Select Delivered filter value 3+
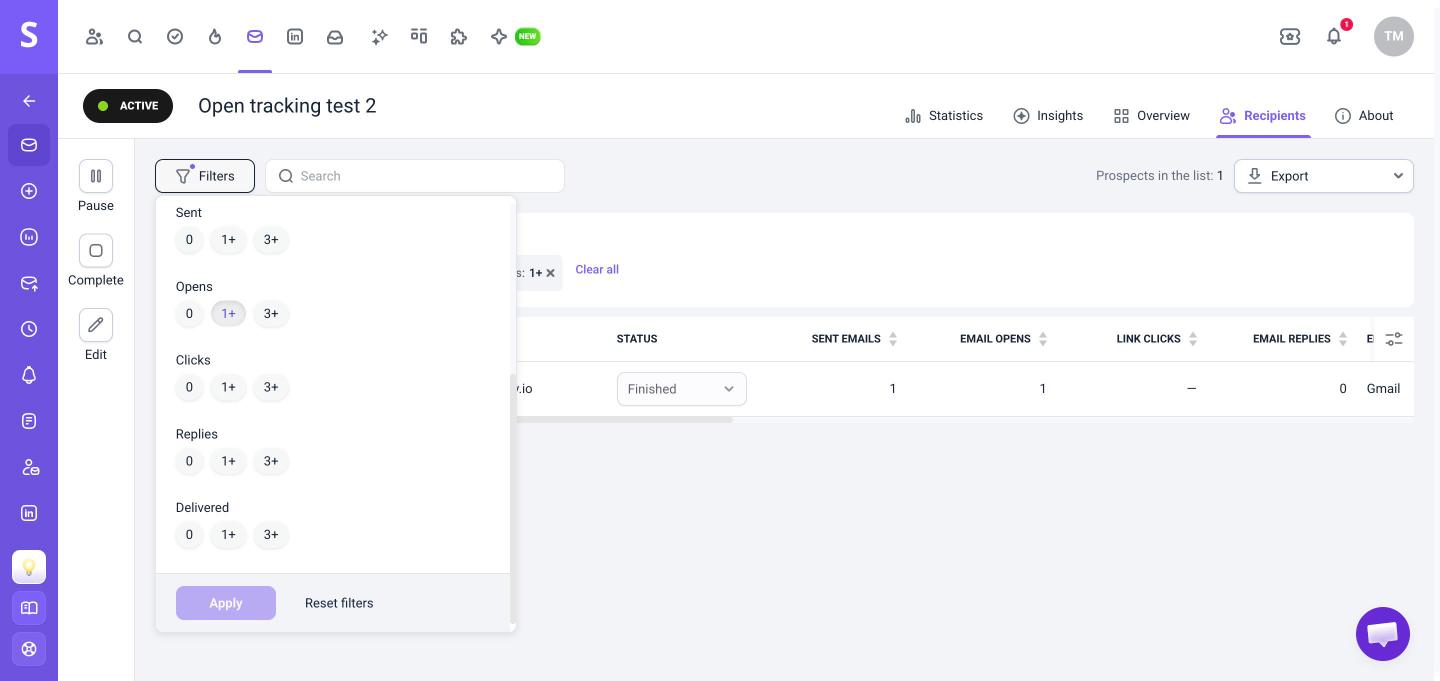The image size is (1440, 681). (271, 535)
